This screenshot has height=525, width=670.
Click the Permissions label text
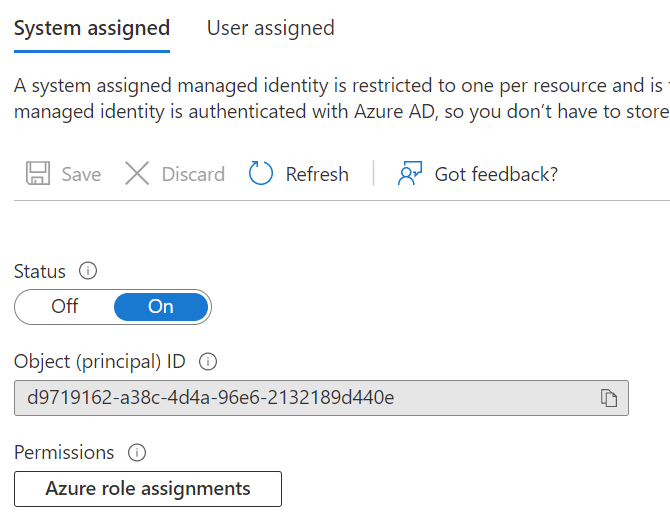tap(64, 453)
